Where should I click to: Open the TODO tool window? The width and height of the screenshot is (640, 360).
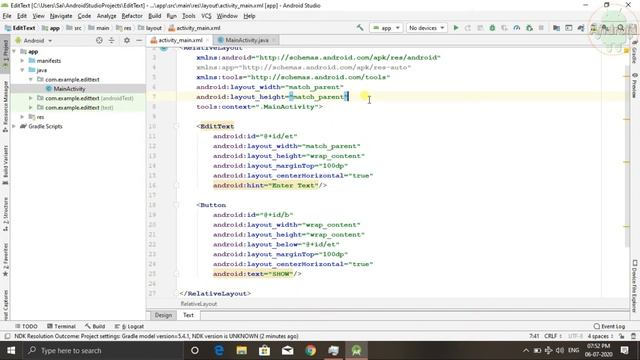tap(26, 326)
